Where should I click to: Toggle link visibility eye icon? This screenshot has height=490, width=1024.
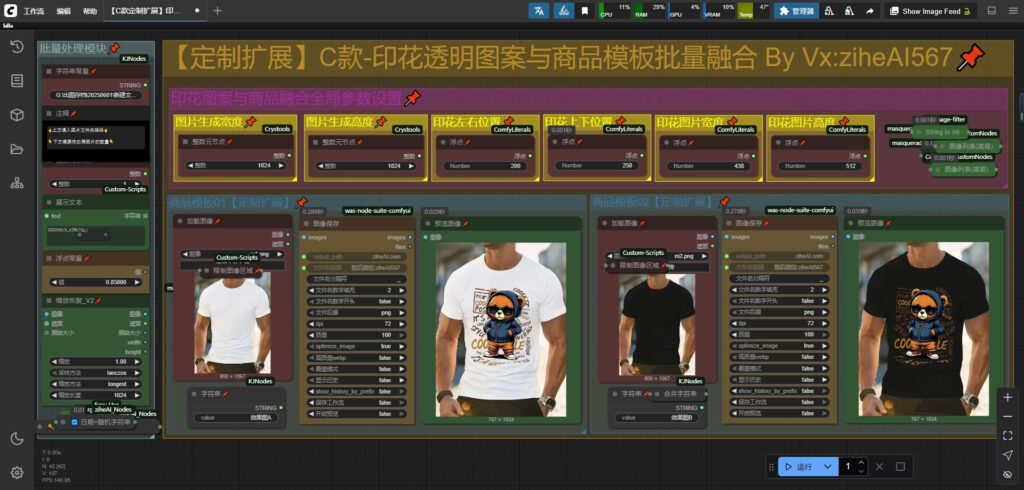tap(1007, 474)
